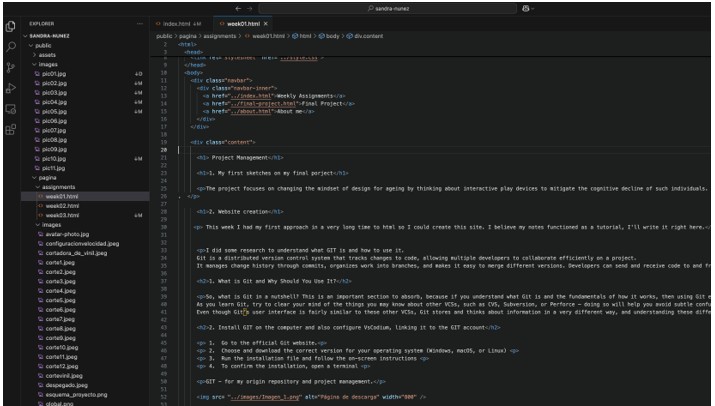Click the html breadcrumb segment
Image resolution: width=715 pixels, height=406 pixels.
305,36
